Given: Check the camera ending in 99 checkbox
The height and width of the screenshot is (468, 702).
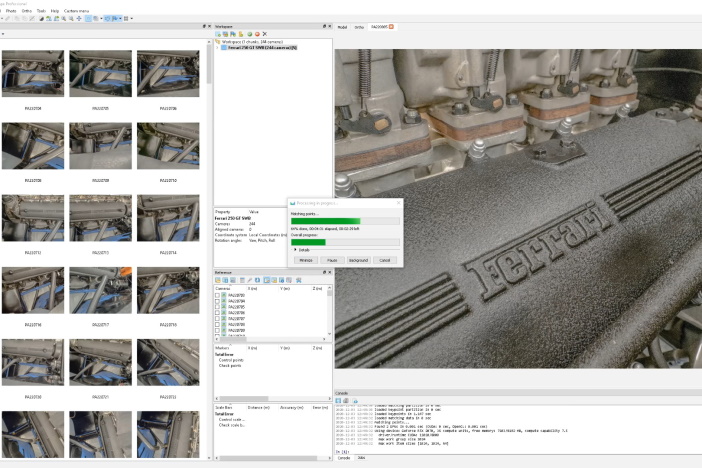Looking at the screenshot, I should click(217, 330).
